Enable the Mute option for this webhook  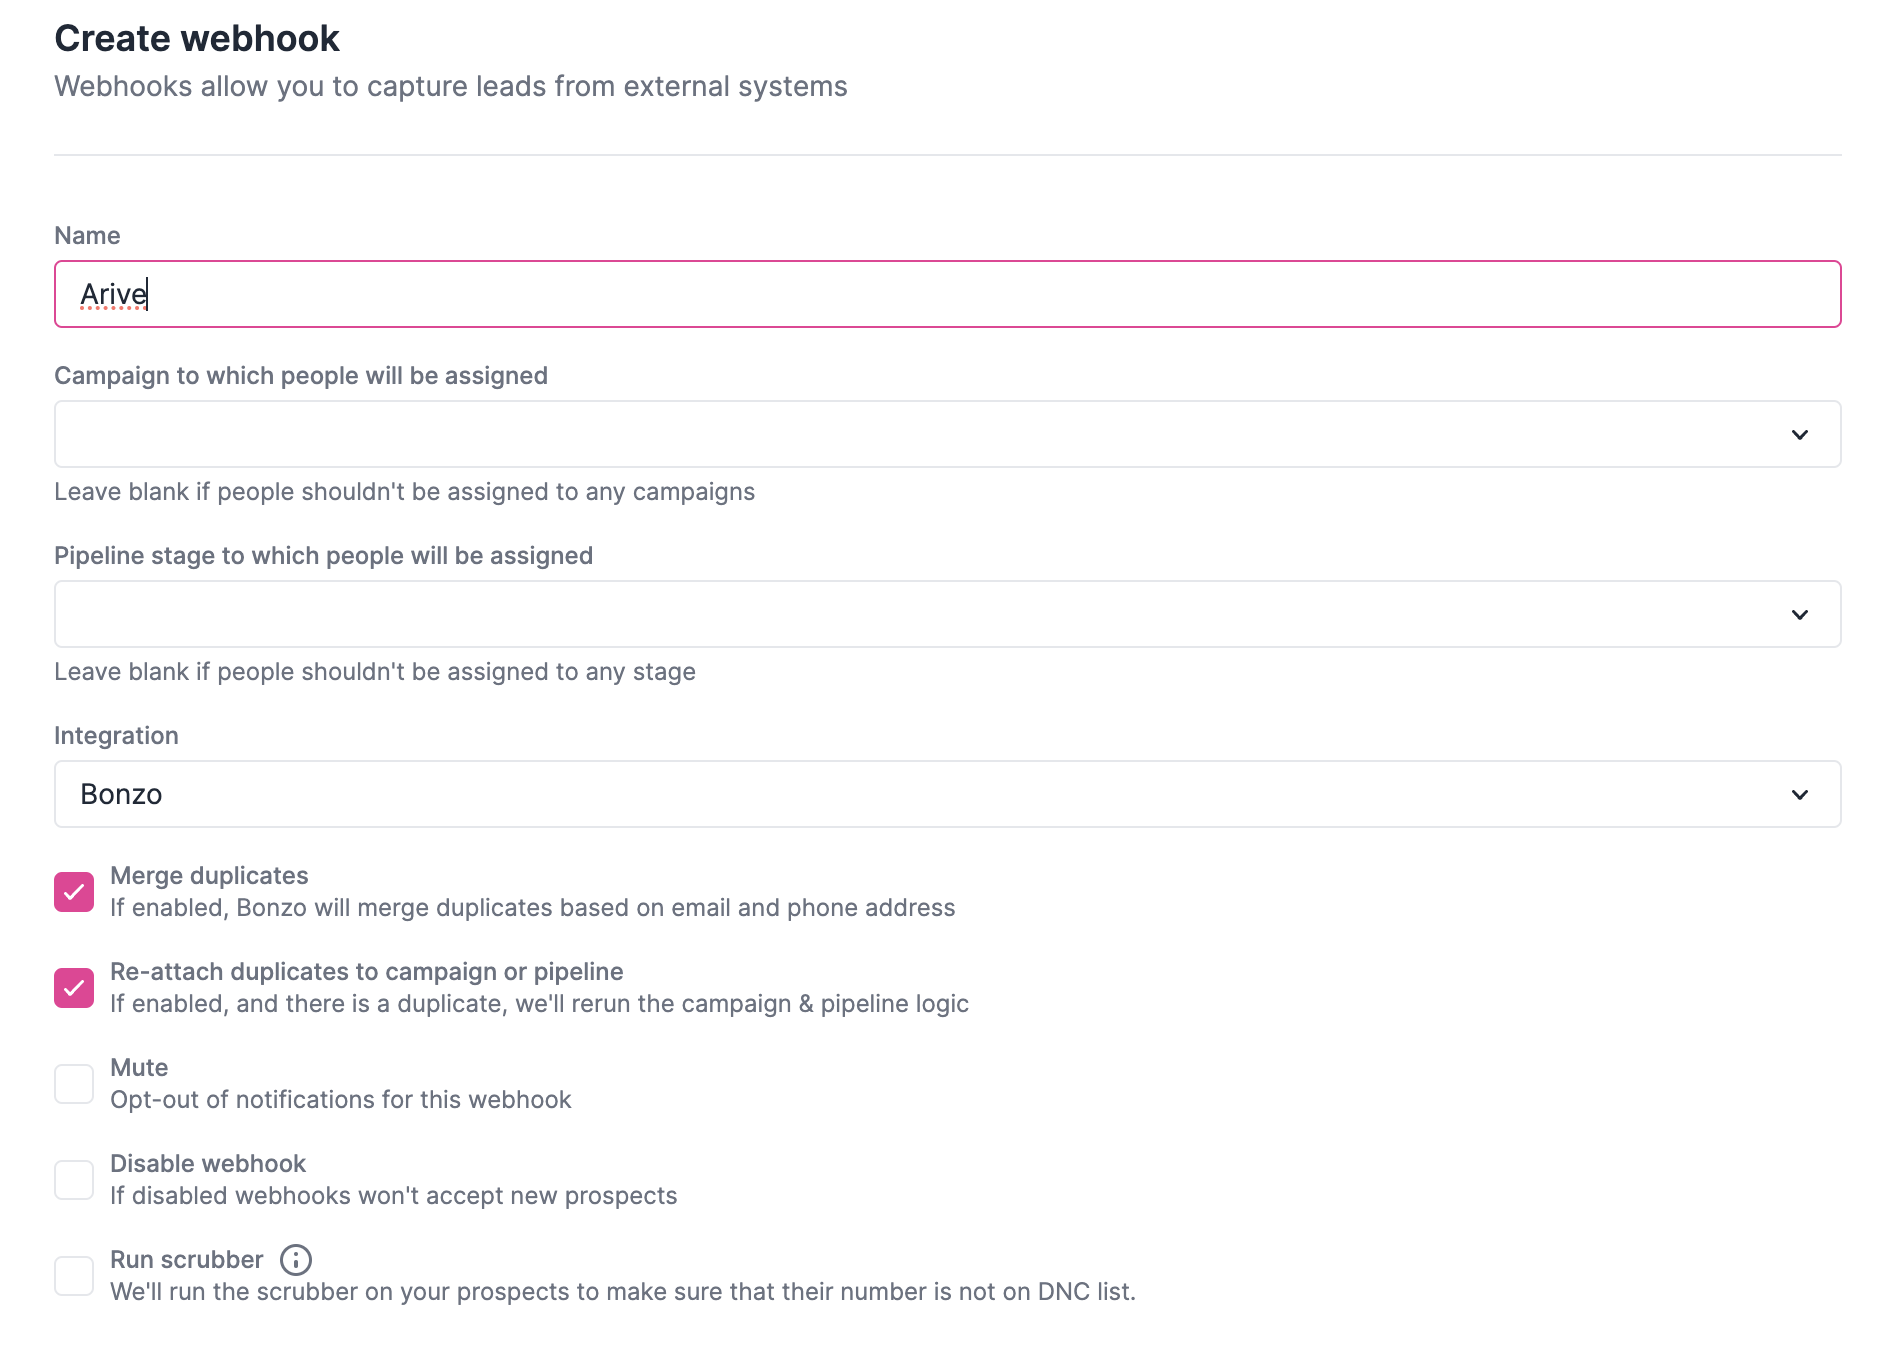click(74, 1082)
